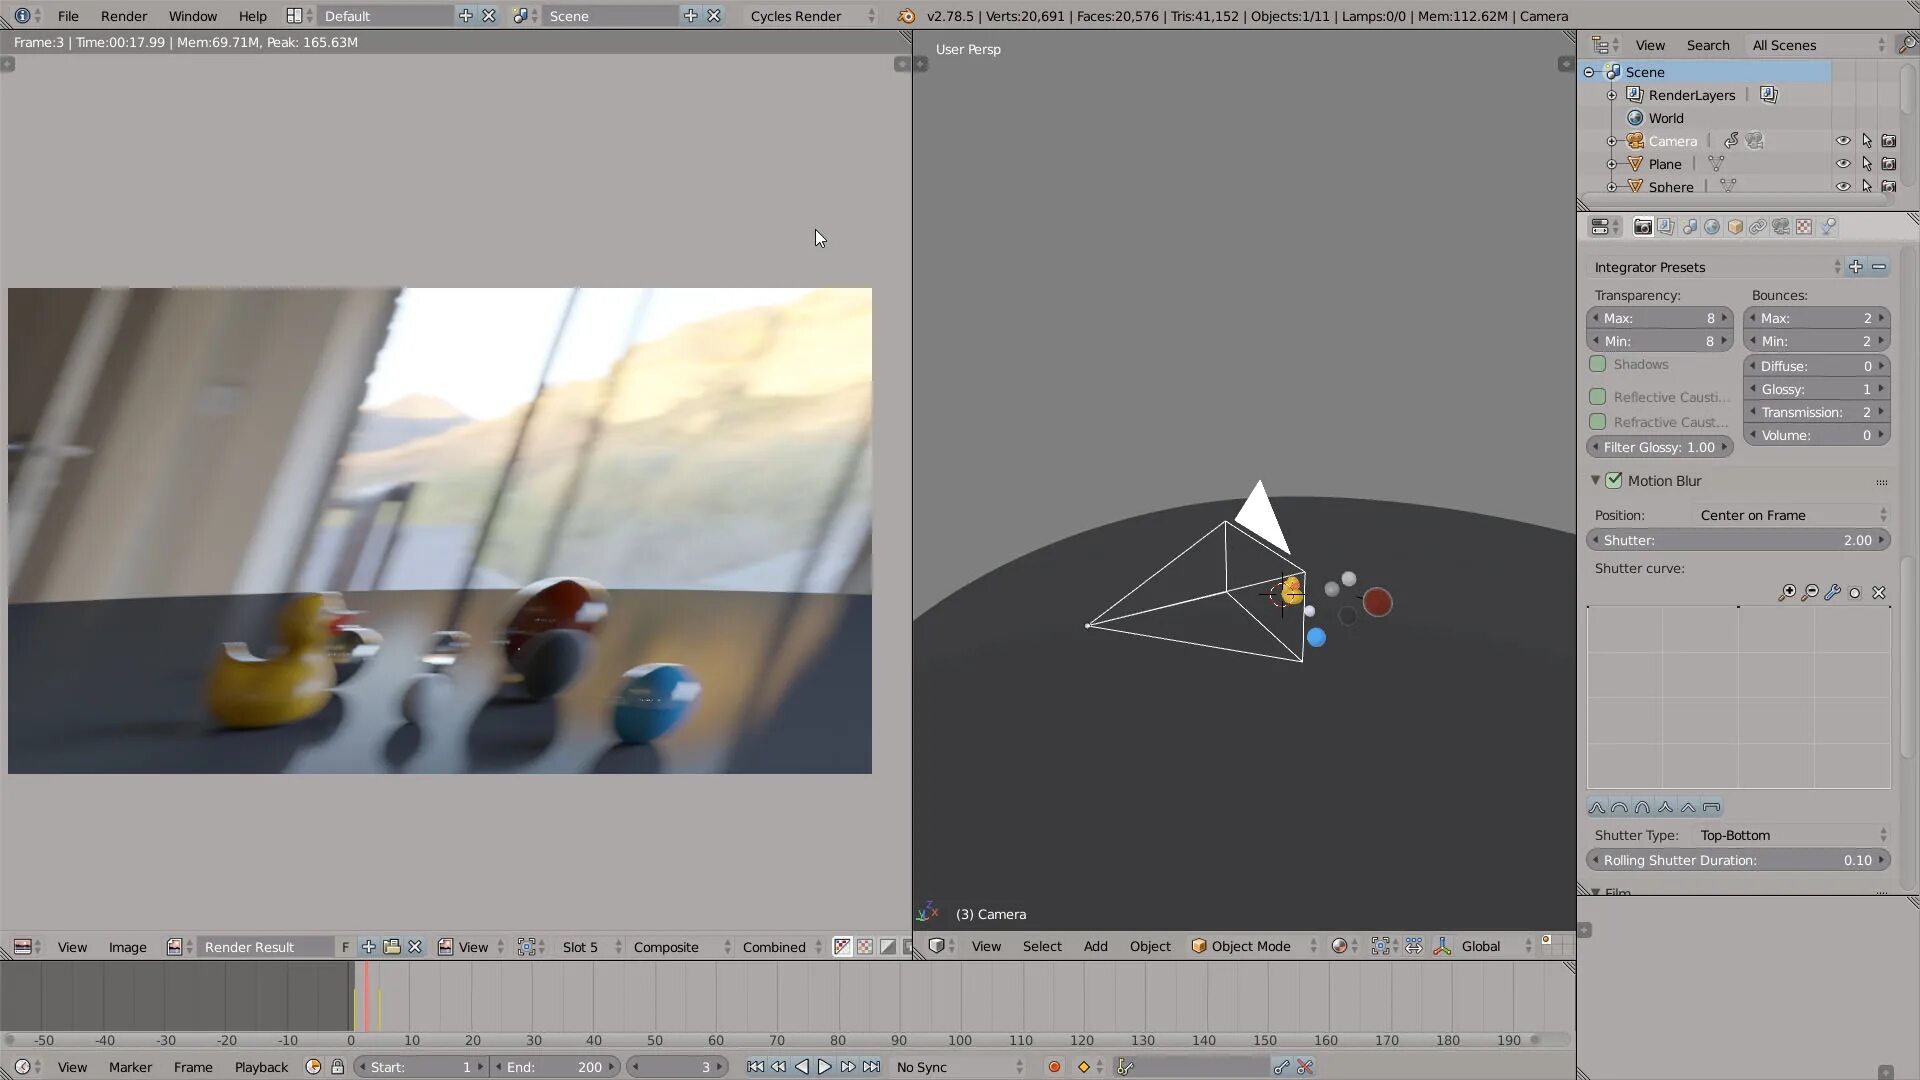Reset the shutter curve with X icon
Viewport: 1920px width, 1080px height.
pyautogui.click(x=1879, y=593)
